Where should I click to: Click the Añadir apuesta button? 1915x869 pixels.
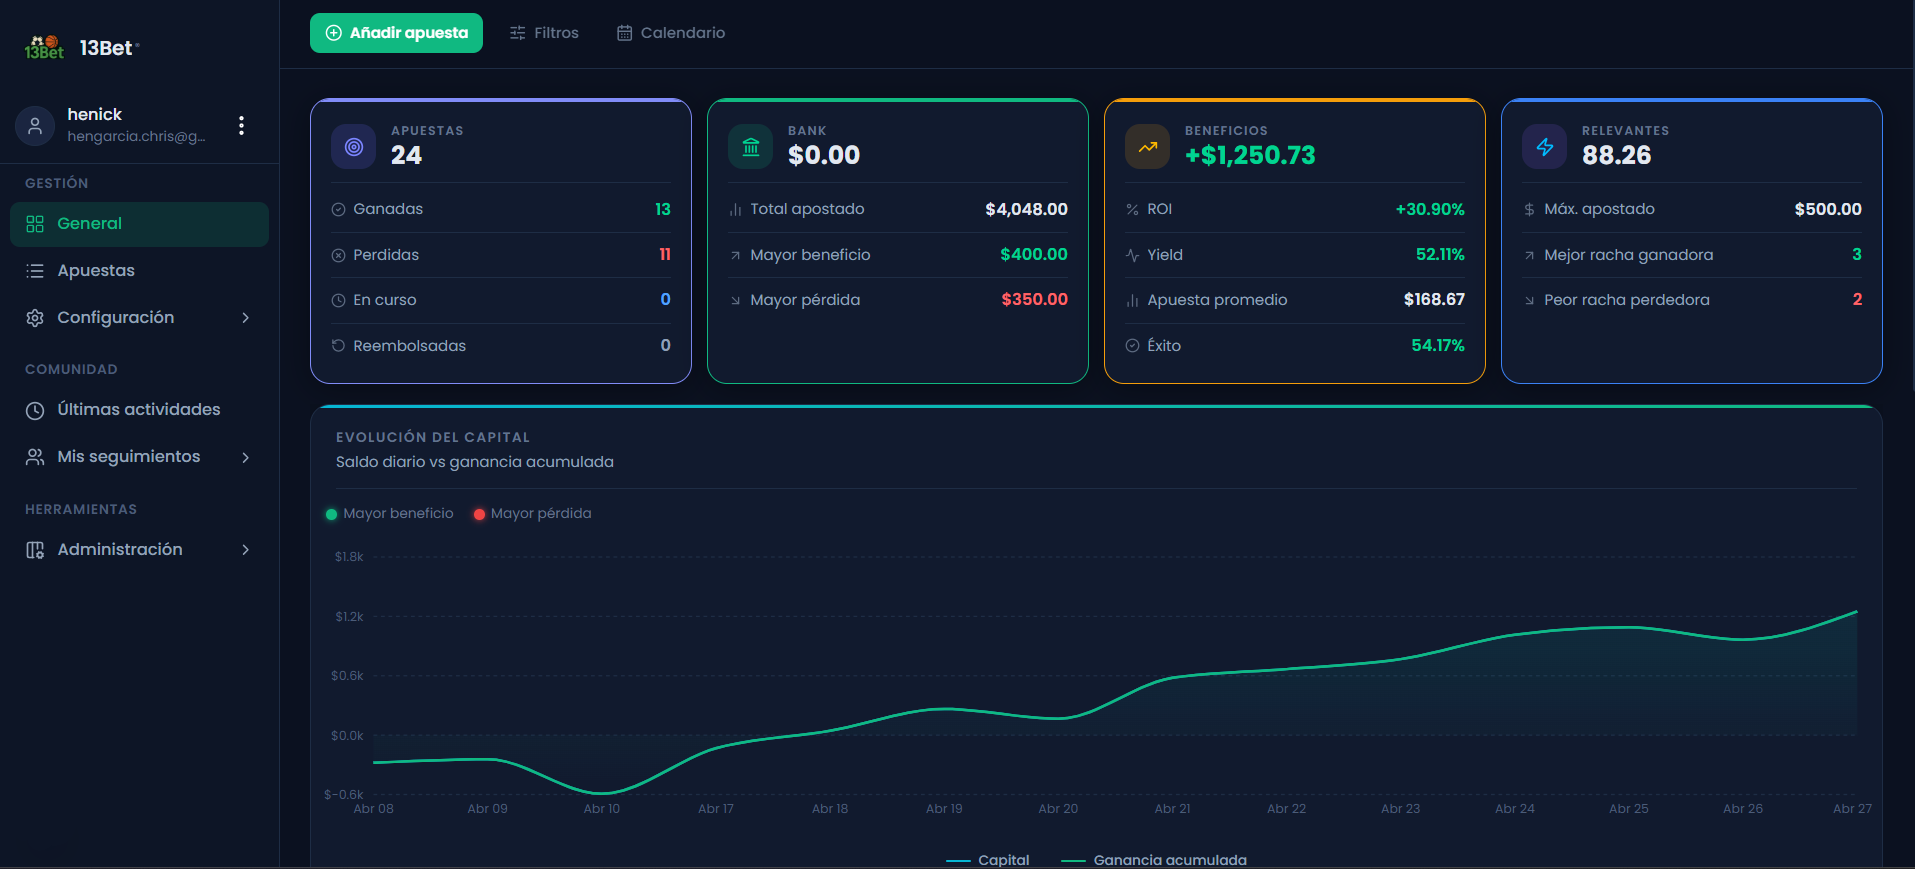point(396,33)
